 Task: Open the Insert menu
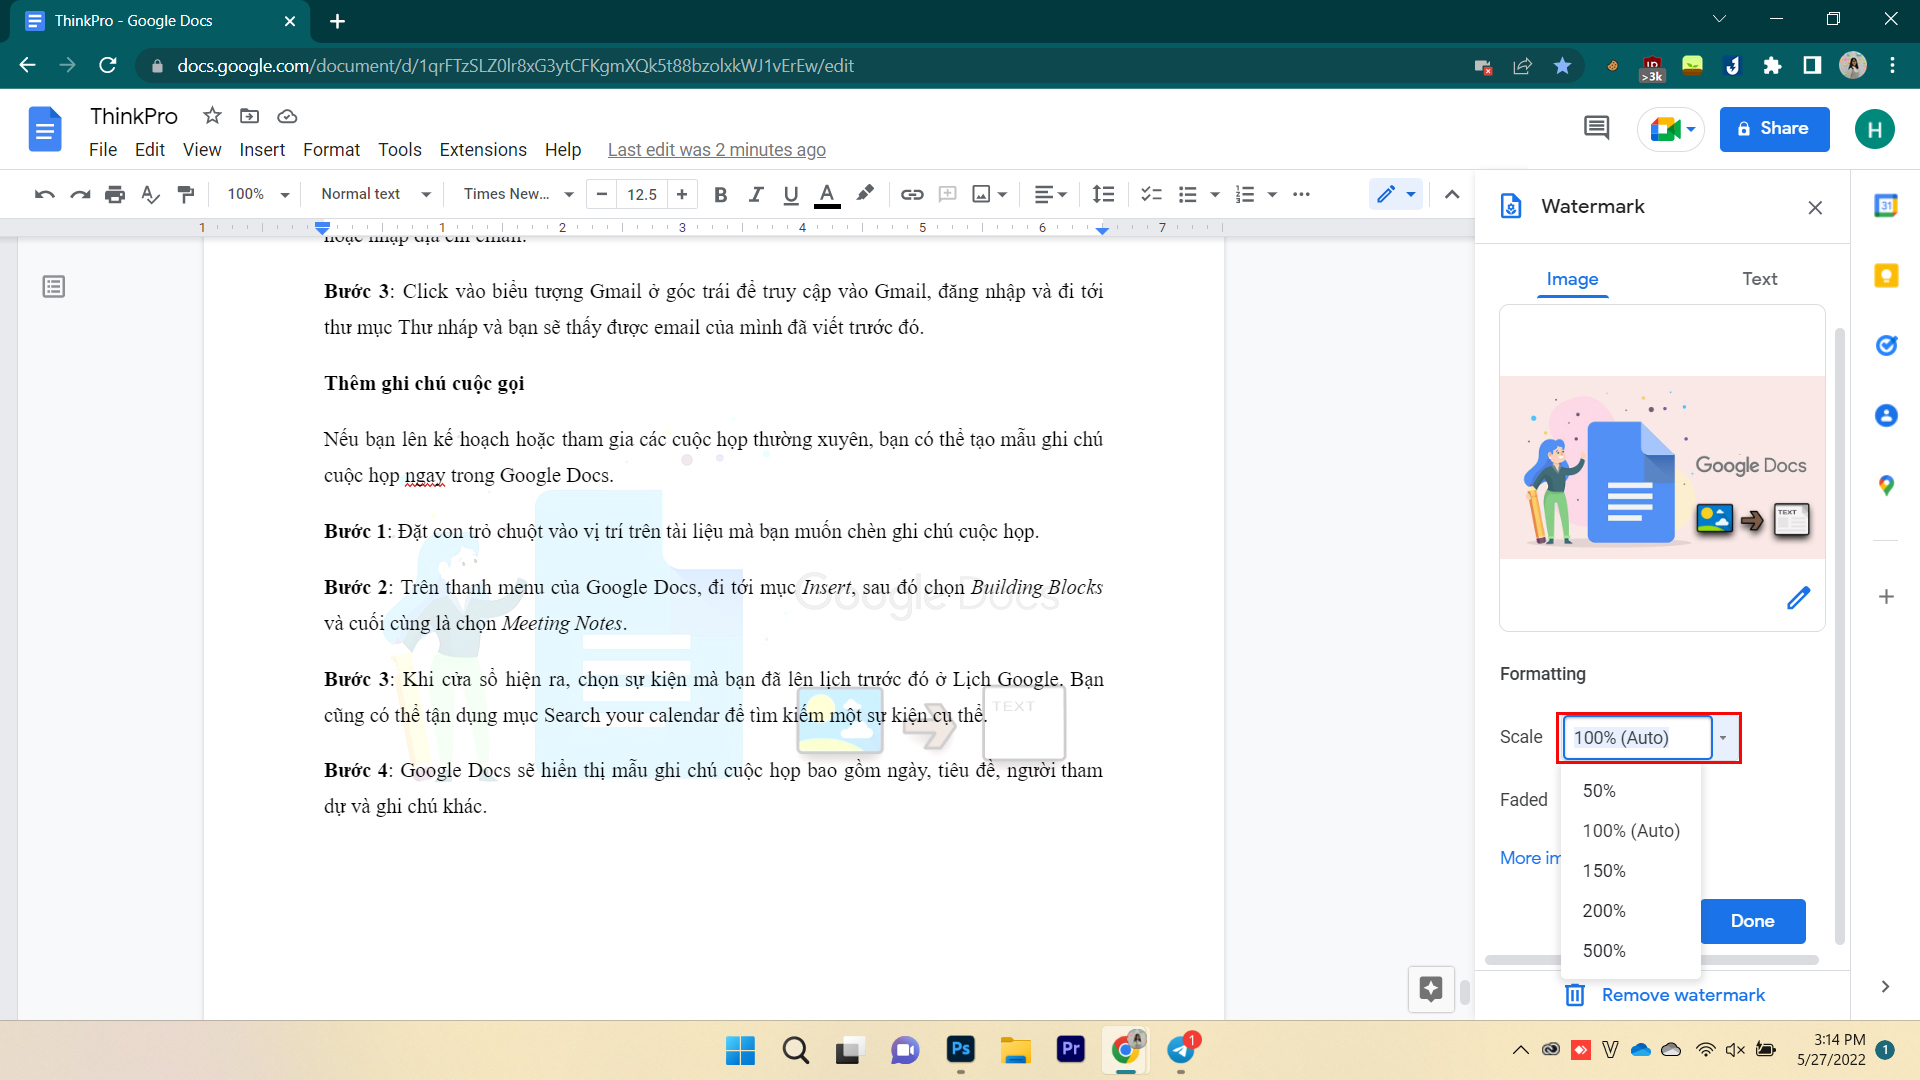pyautogui.click(x=262, y=150)
